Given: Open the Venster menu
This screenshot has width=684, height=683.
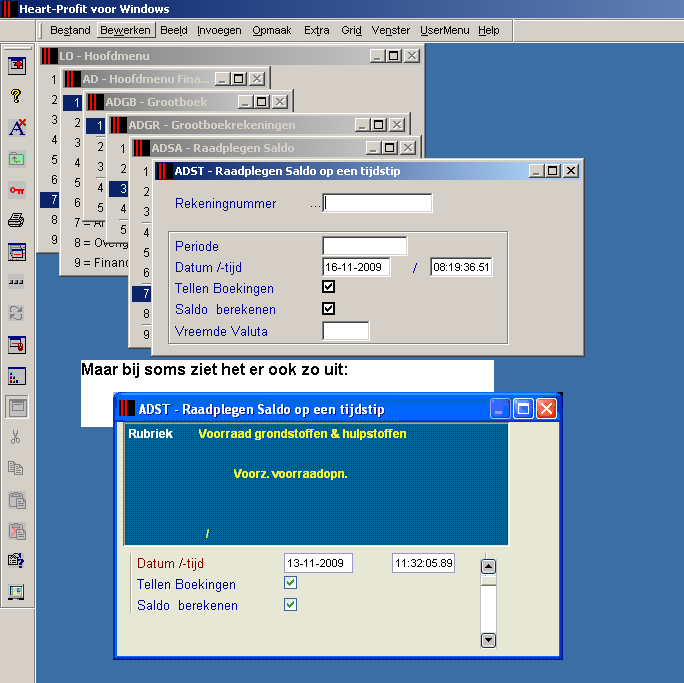Looking at the screenshot, I should point(390,30).
